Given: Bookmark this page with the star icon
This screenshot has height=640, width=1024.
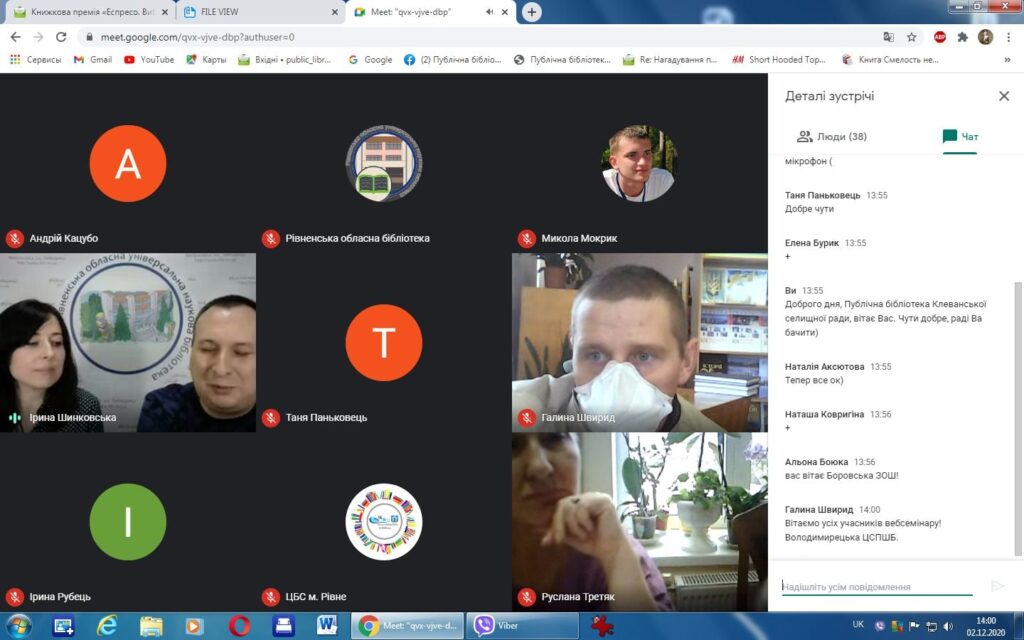Looking at the screenshot, I should point(911,37).
